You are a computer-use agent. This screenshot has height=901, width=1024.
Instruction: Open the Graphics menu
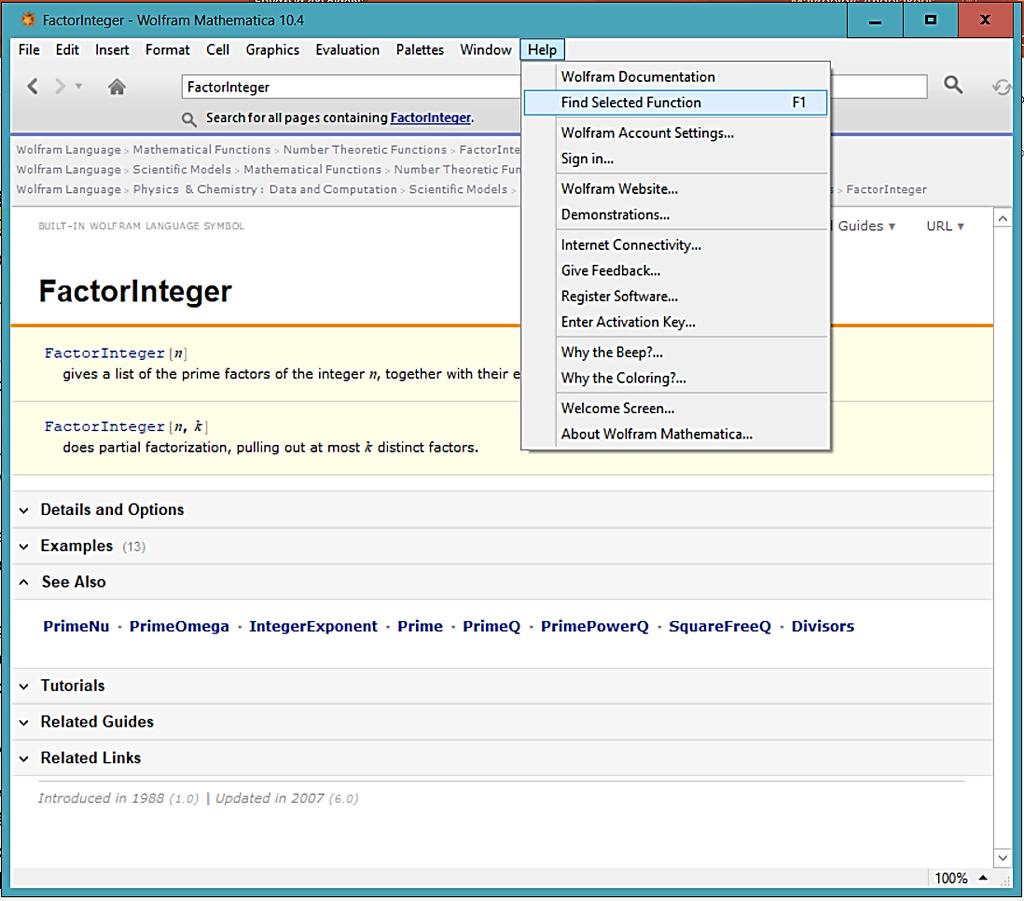[272, 50]
